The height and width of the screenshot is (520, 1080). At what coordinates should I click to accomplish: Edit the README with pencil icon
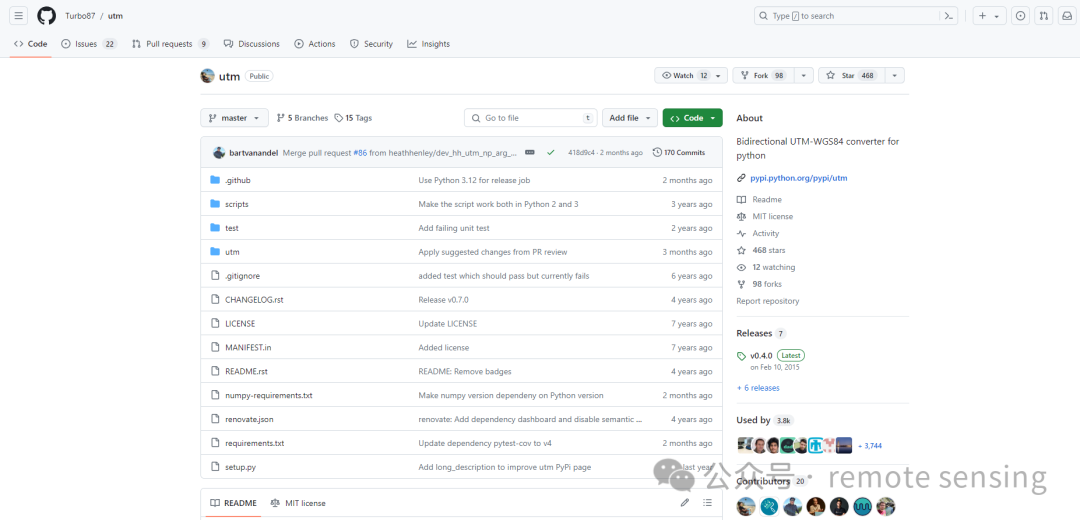(x=685, y=503)
